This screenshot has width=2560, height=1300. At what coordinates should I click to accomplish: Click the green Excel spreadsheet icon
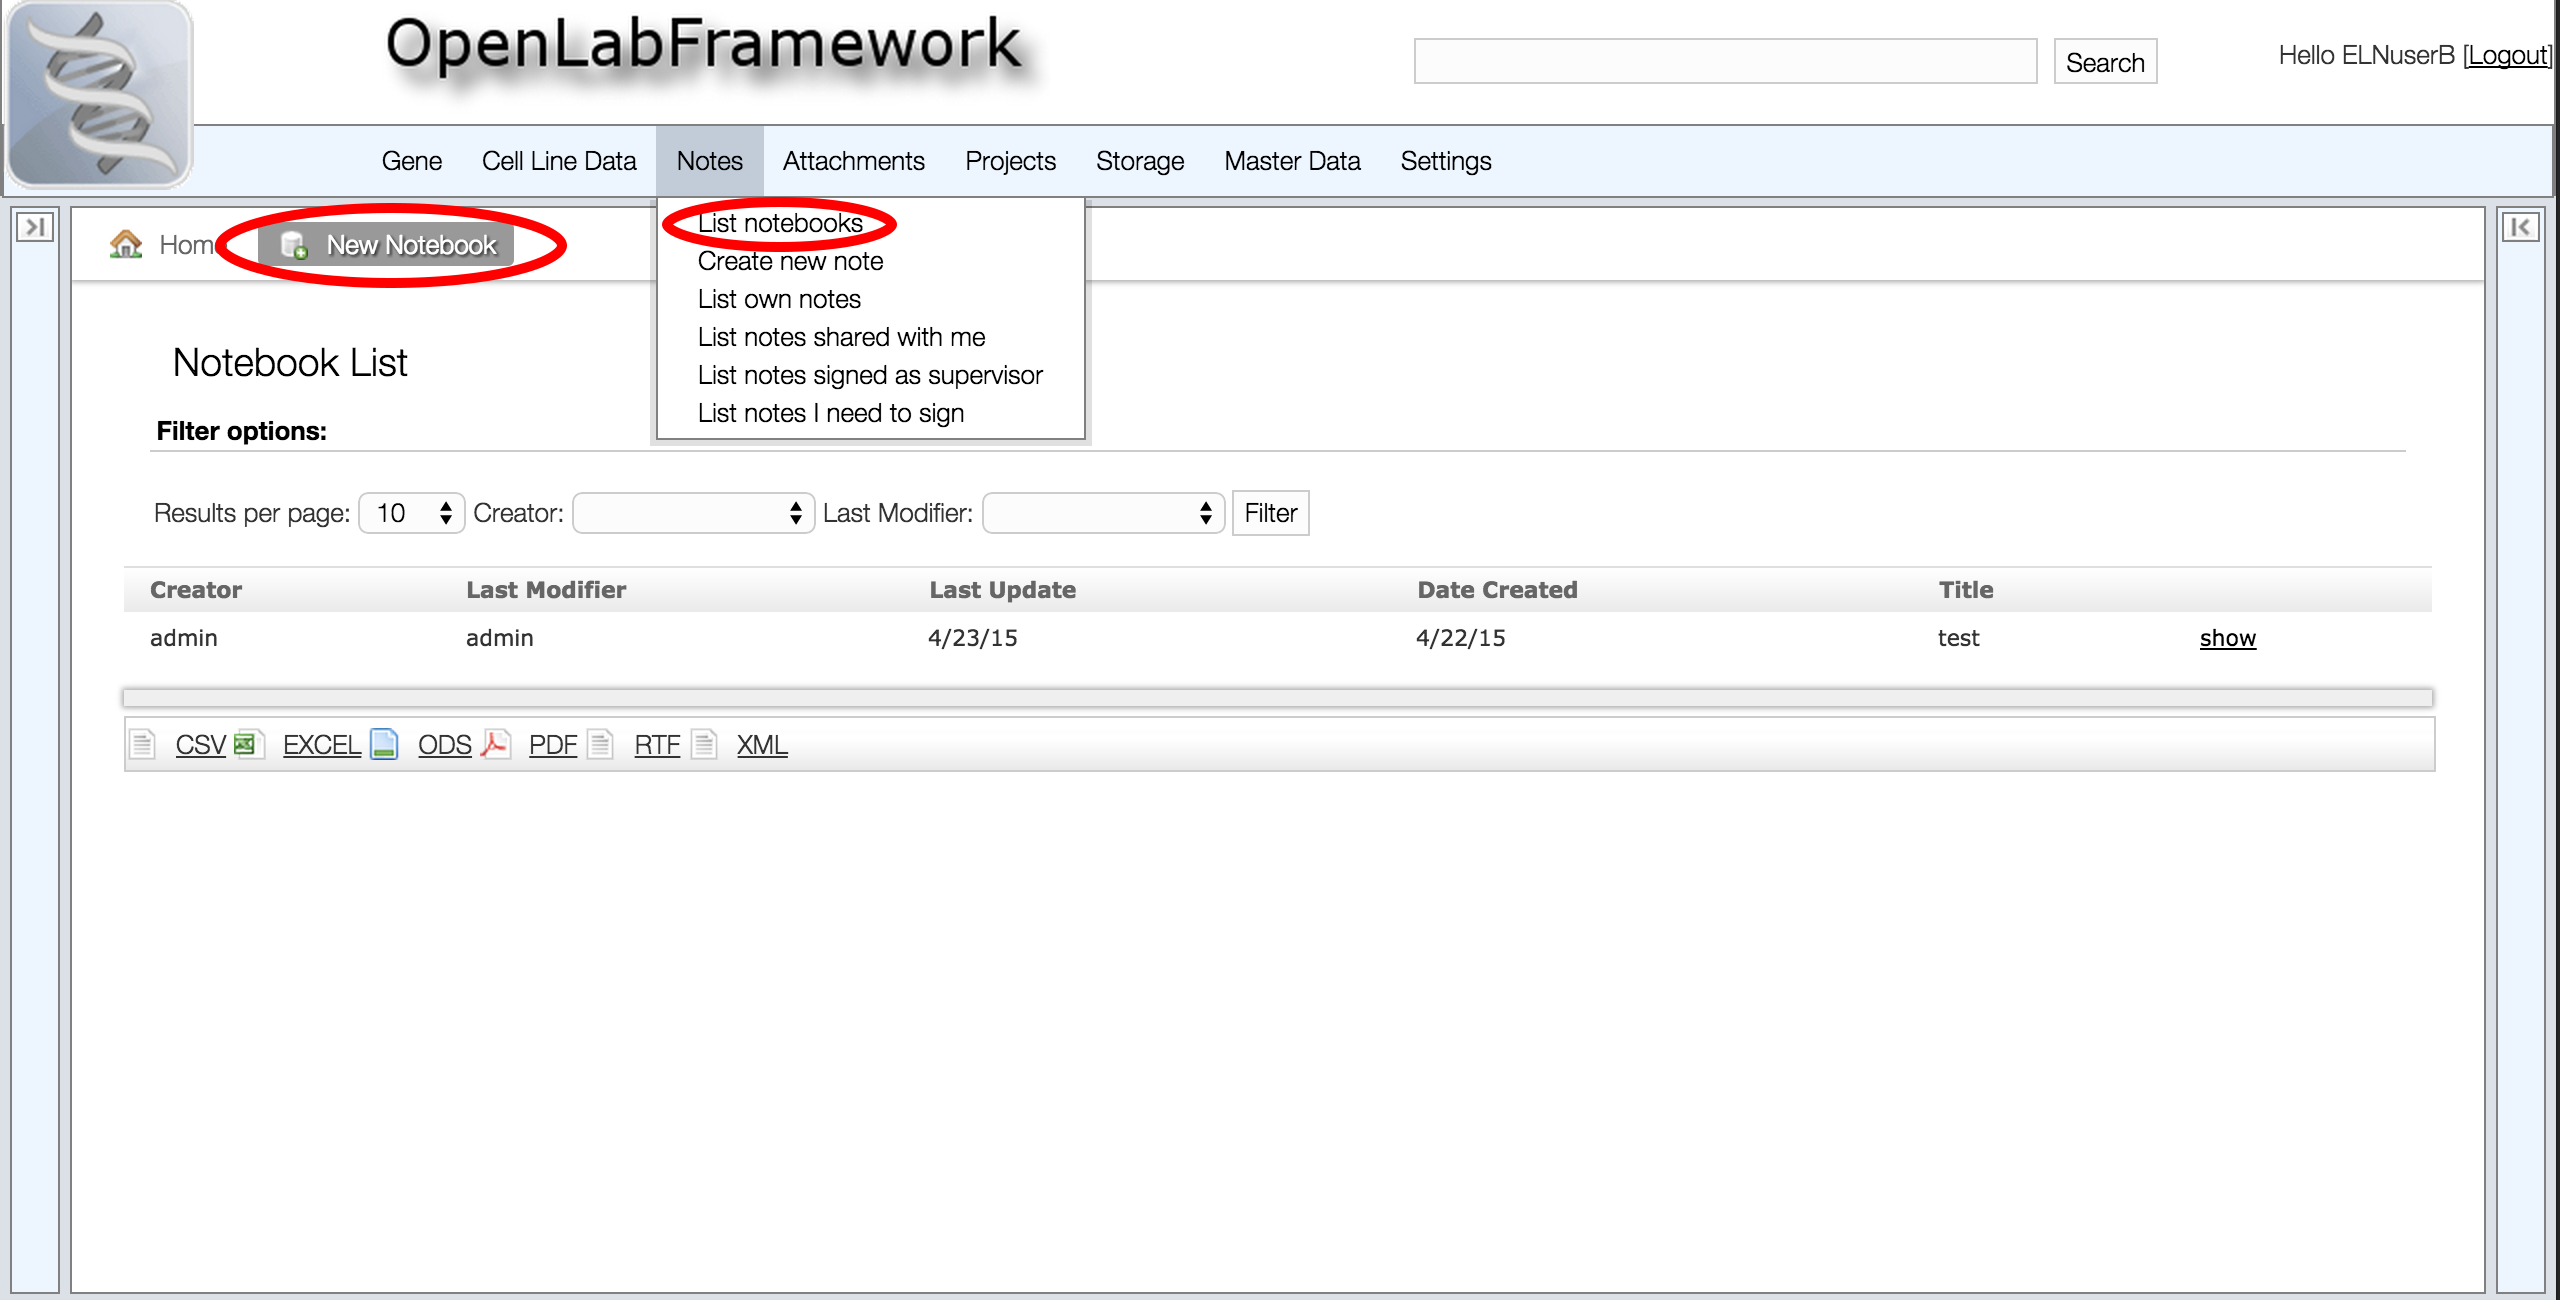click(x=246, y=744)
